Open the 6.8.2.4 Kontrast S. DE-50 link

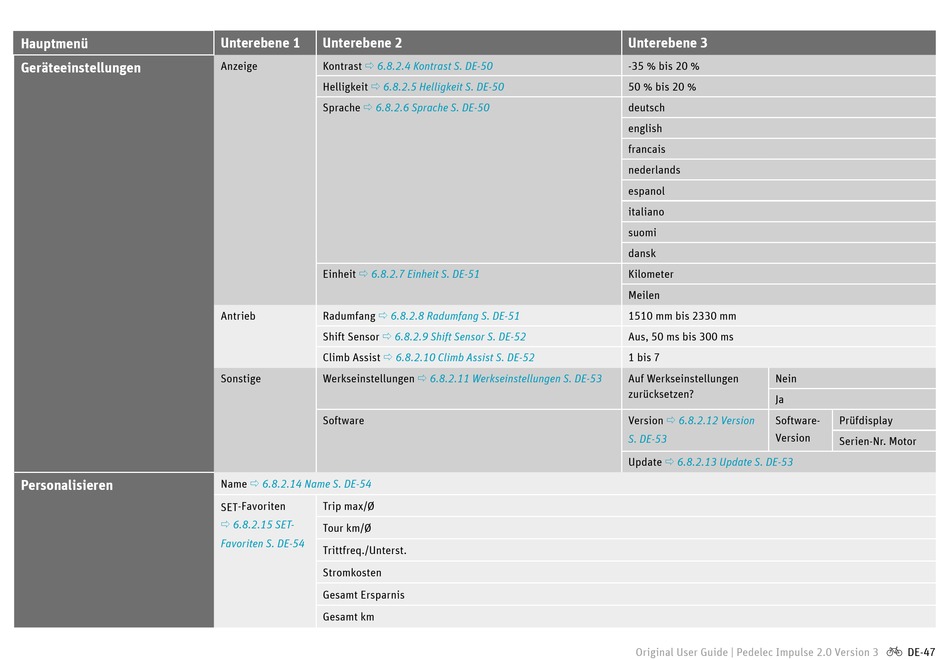[434, 66]
